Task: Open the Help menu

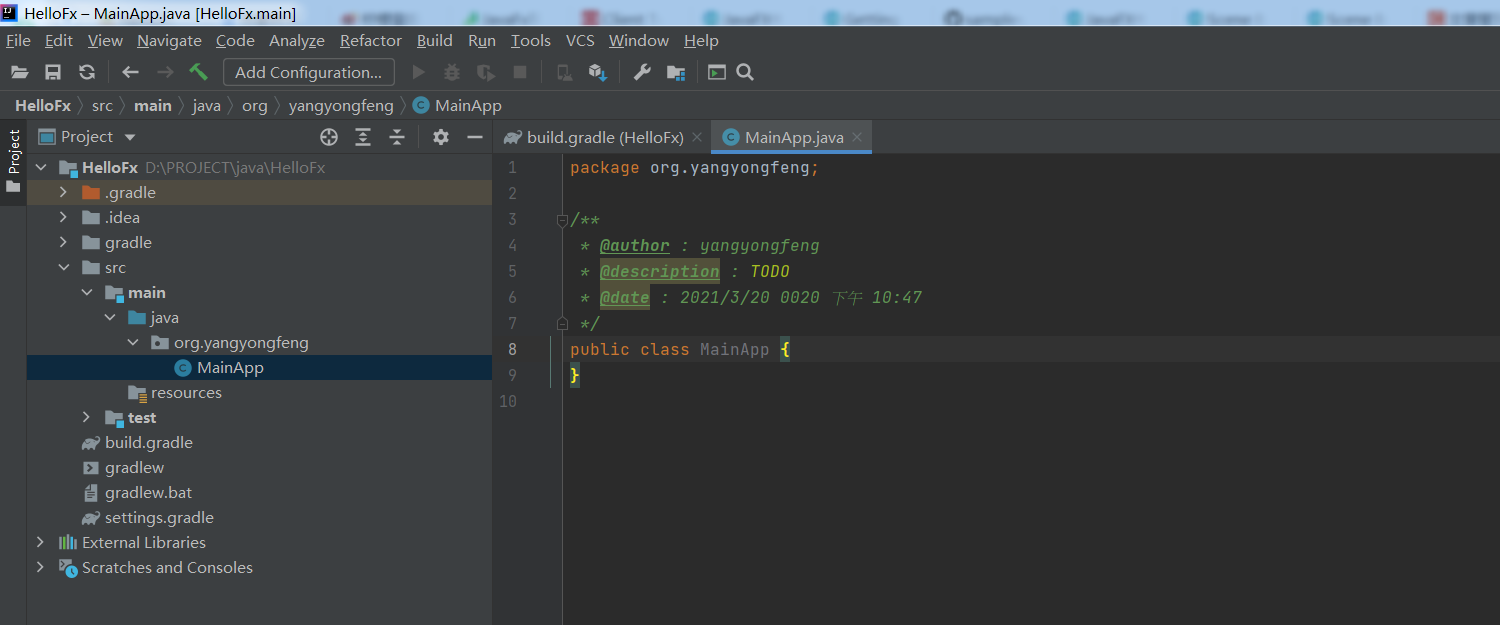Action: pyautogui.click(x=701, y=40)
